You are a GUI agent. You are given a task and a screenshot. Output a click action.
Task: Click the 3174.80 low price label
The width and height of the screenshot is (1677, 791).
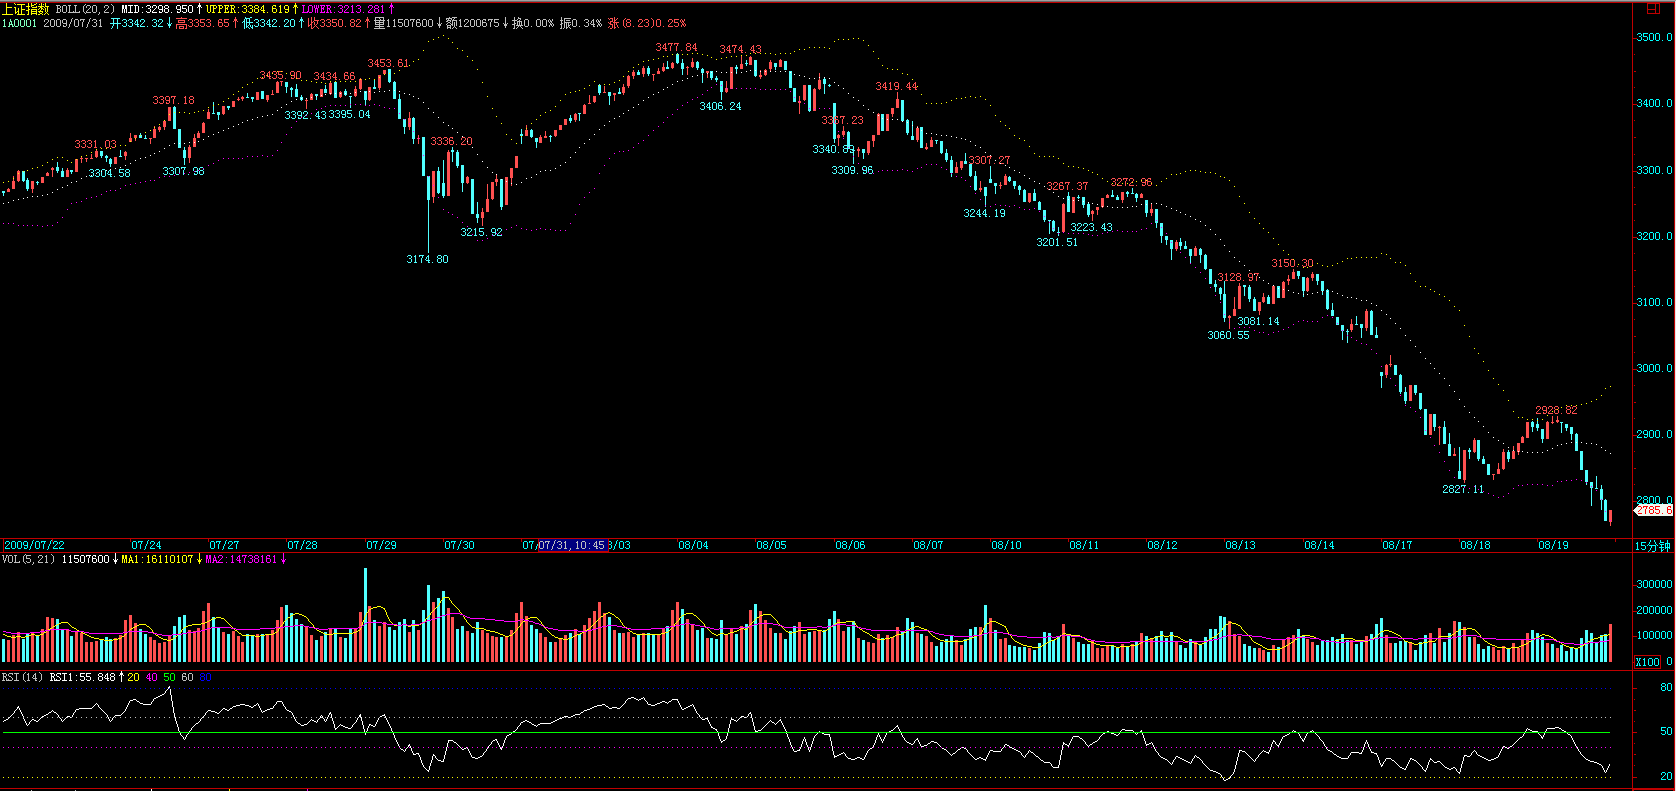click(x=427, y=259)
